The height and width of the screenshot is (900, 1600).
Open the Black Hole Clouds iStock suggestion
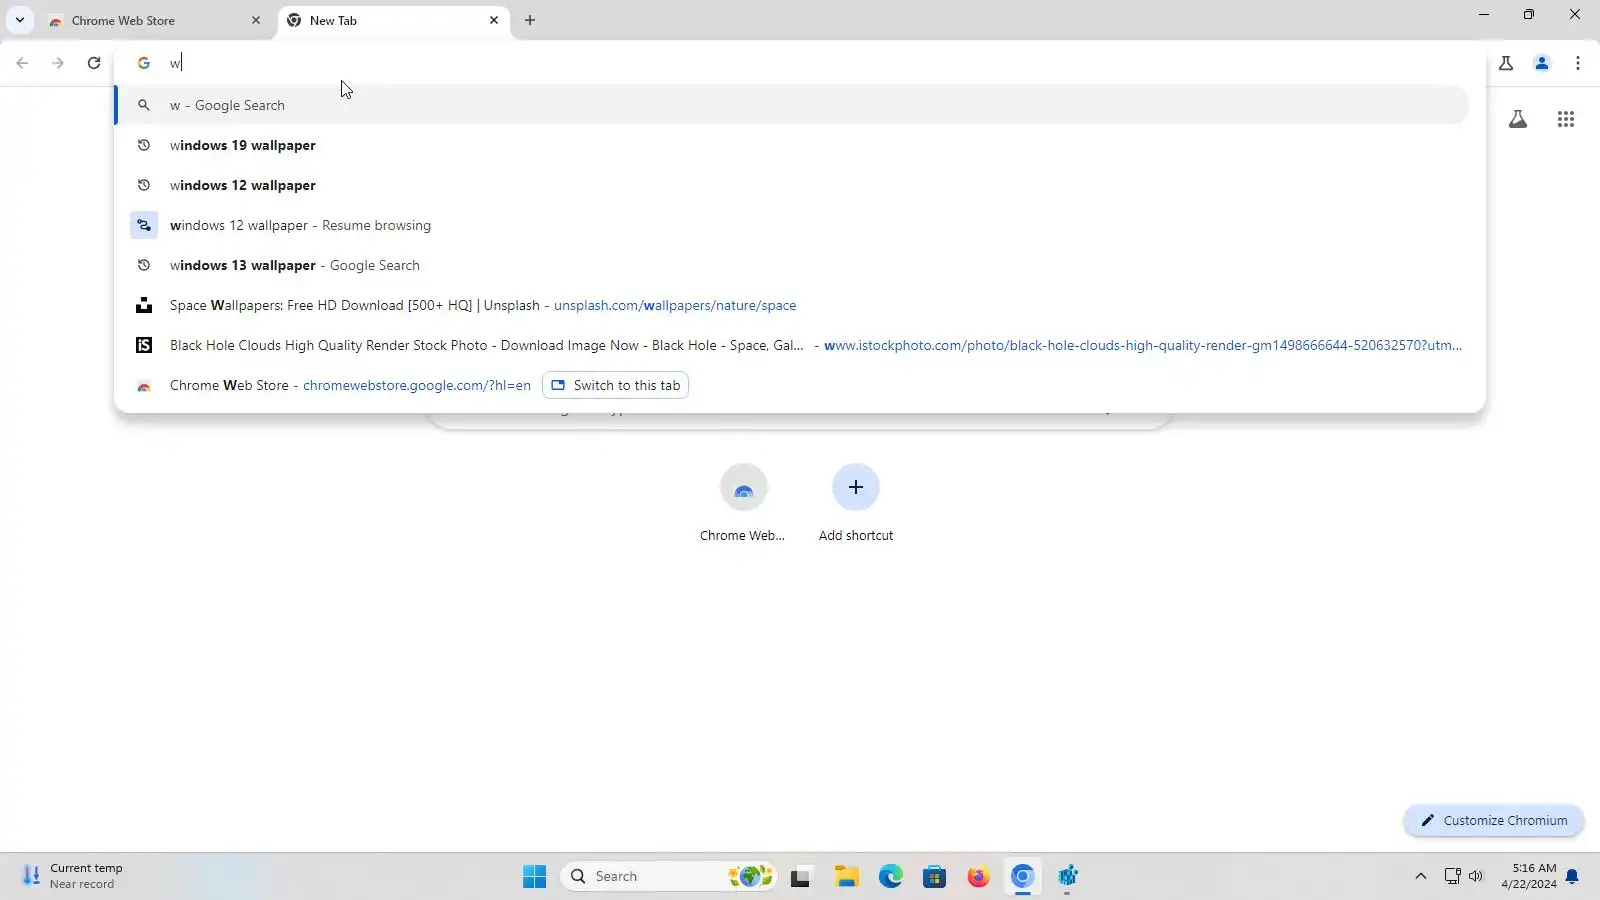coord(792,345)
